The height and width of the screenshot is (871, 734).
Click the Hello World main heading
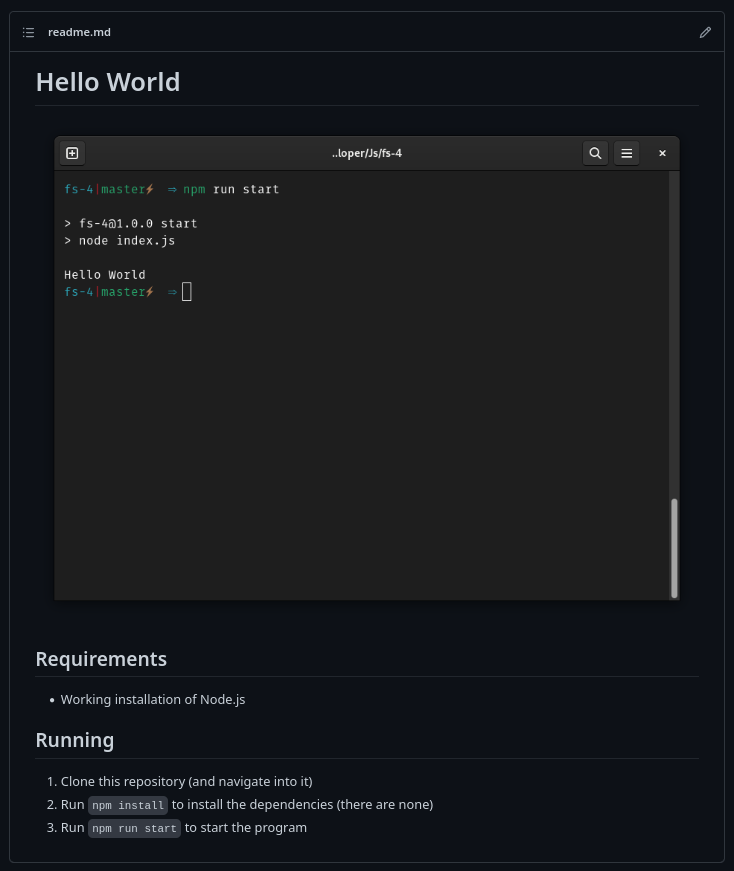coord(108,82)
